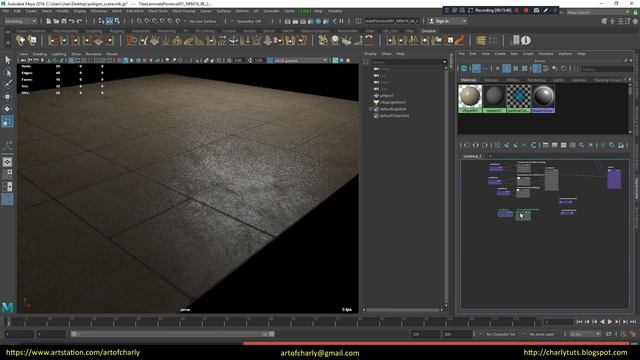Select the arrow Select tool in toolbox
Viewport: 640px width, 360px height.
7,60
